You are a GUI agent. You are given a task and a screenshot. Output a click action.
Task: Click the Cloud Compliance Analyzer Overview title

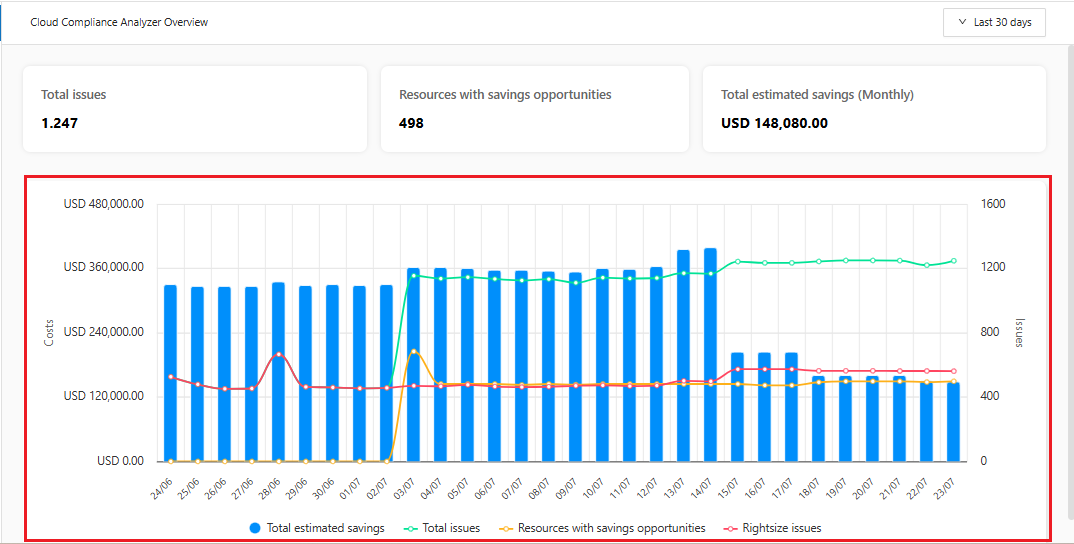[119, 22]
